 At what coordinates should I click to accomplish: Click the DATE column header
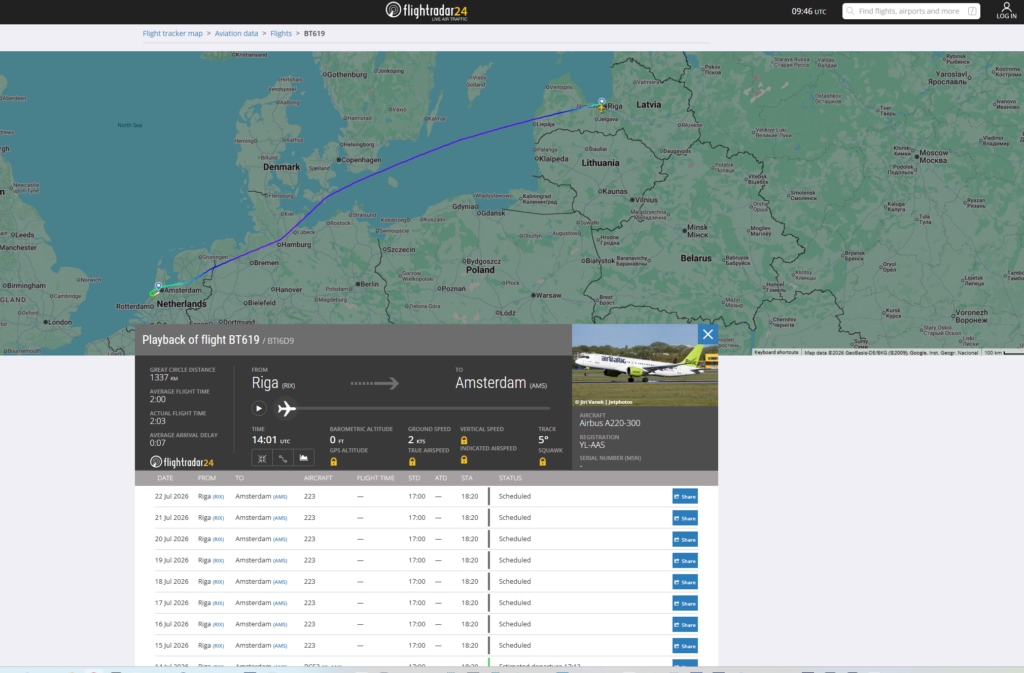165,478
